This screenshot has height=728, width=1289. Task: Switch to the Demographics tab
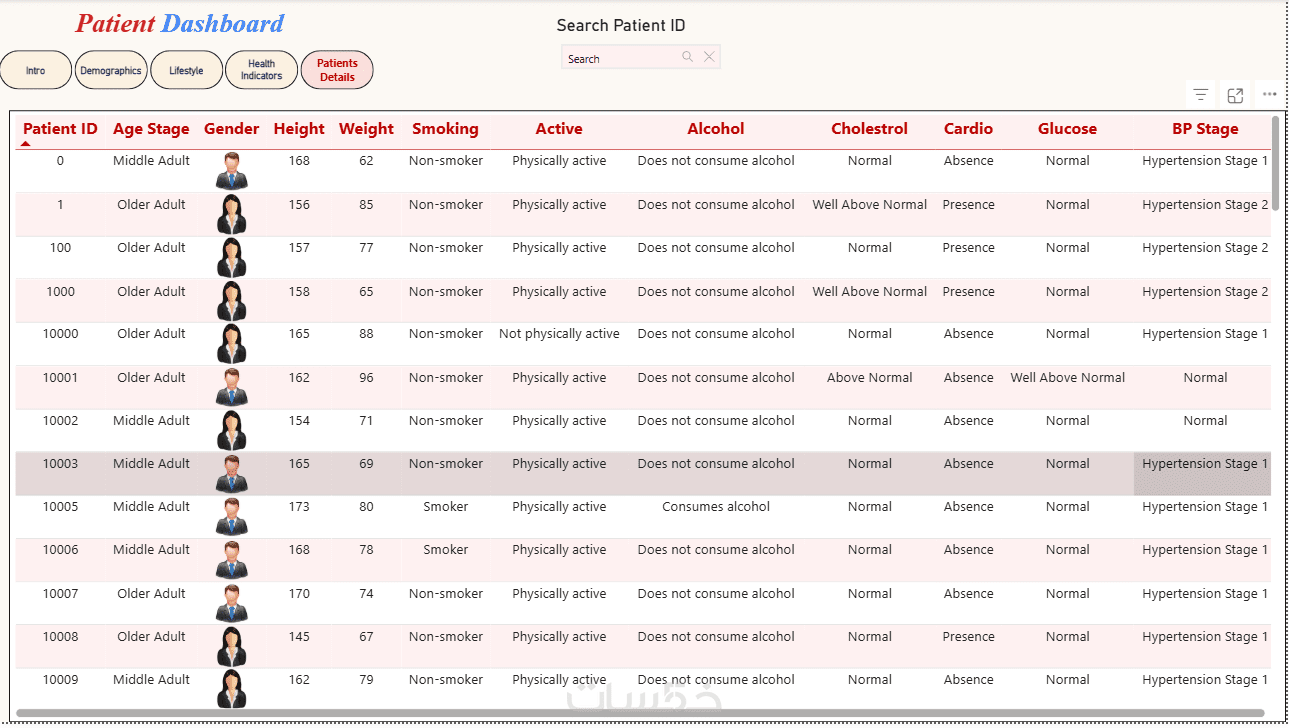(111, 71)
